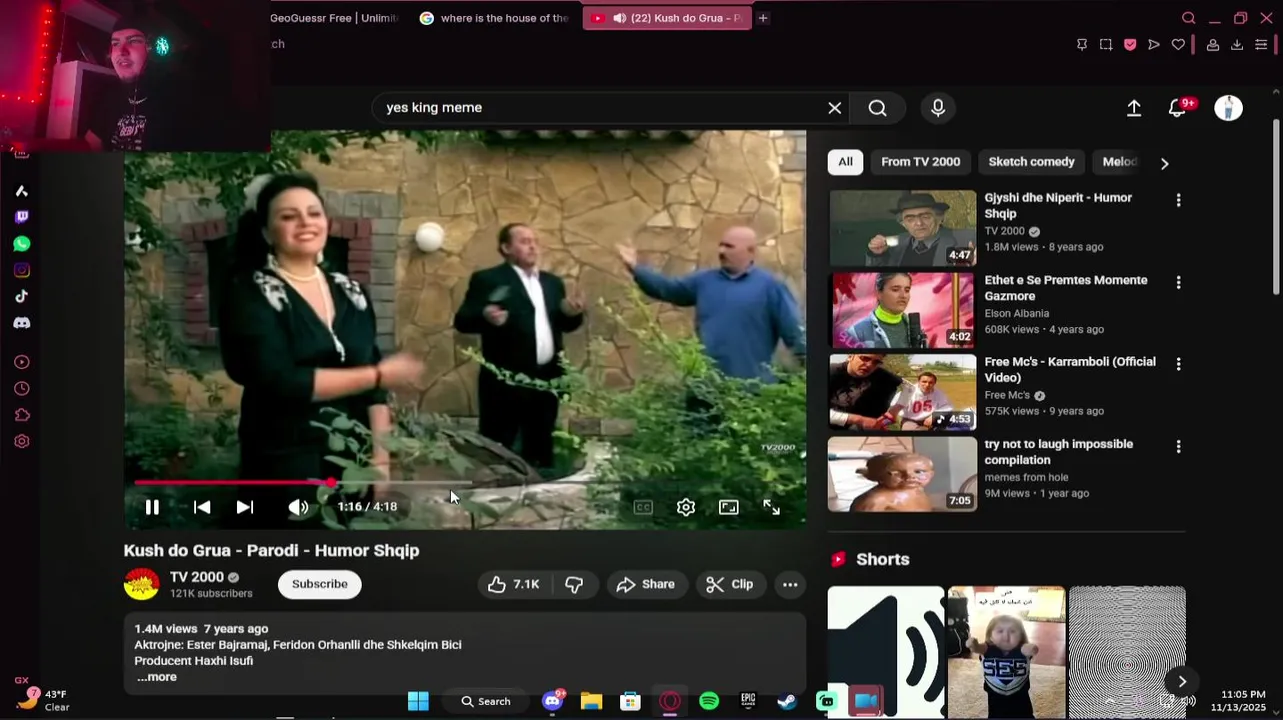Viewport: 1283px width, 720px height.
Task: Open Opera easy setup sliders icon
Action: pos(1262,45)
